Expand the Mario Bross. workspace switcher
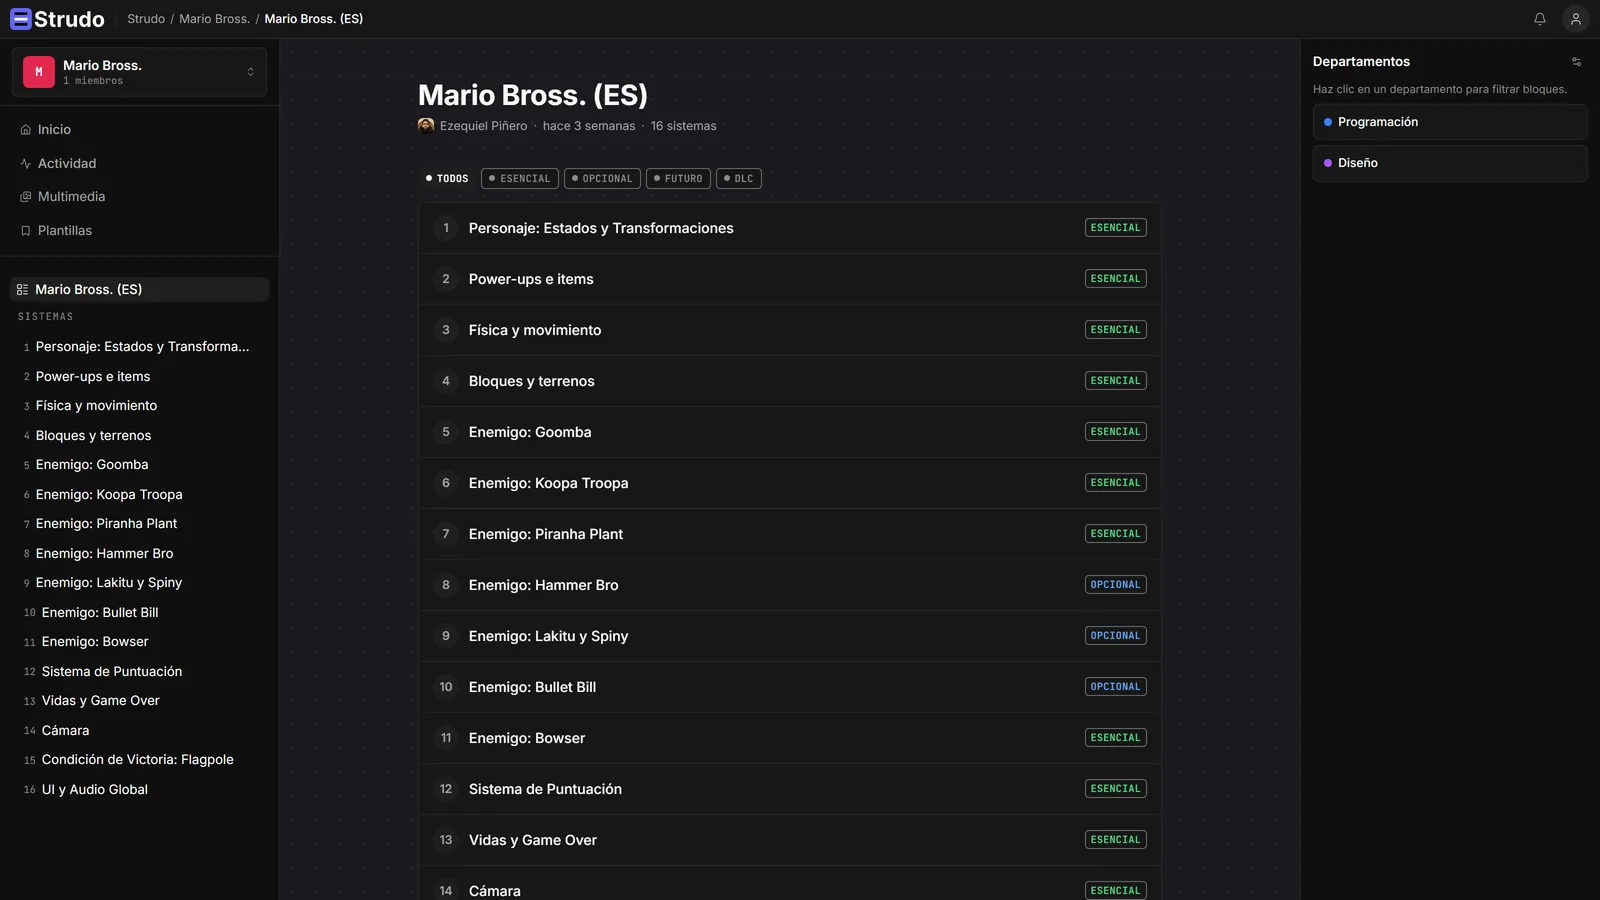Viewport: 1600px width, 900px height. click(140, 72)
